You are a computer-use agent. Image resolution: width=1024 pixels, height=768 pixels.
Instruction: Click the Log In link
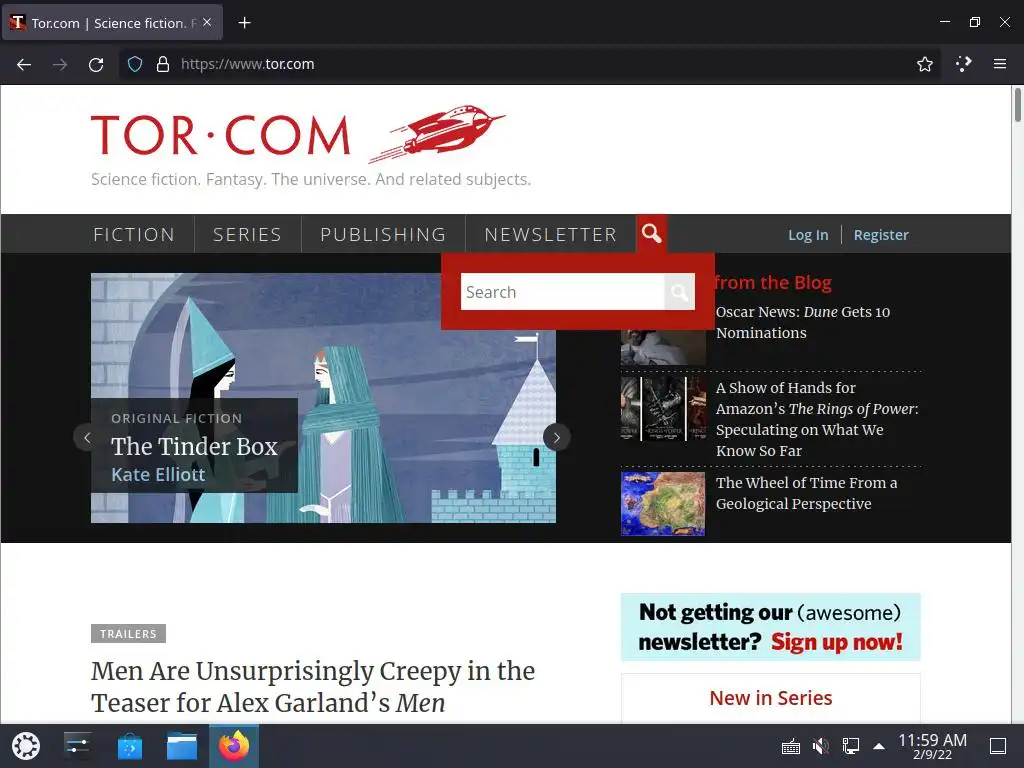click(x=808, y=235)
